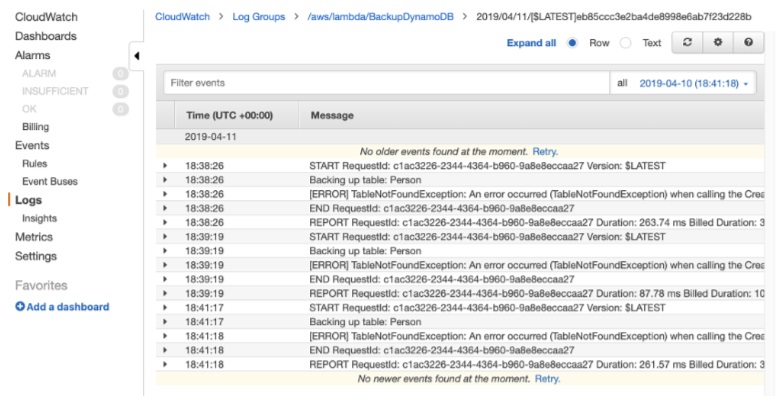Image resolution: width=778 pixels, height=396 pixels.
Task: Expand the 18:39:19 REPORT row
Action: [x=165, y=293]
